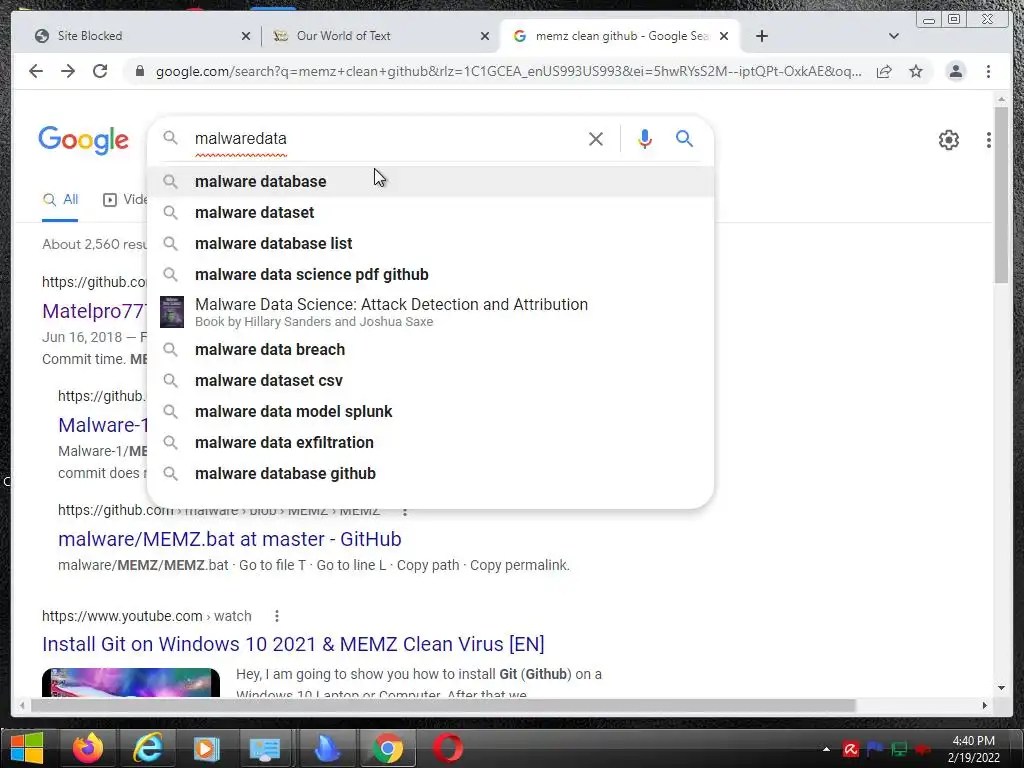The height and width of the screenshot is (768, 1024).
Task: Launch Firefox from the taskbar
Action: pyautogui.click(x=88, y=748)
